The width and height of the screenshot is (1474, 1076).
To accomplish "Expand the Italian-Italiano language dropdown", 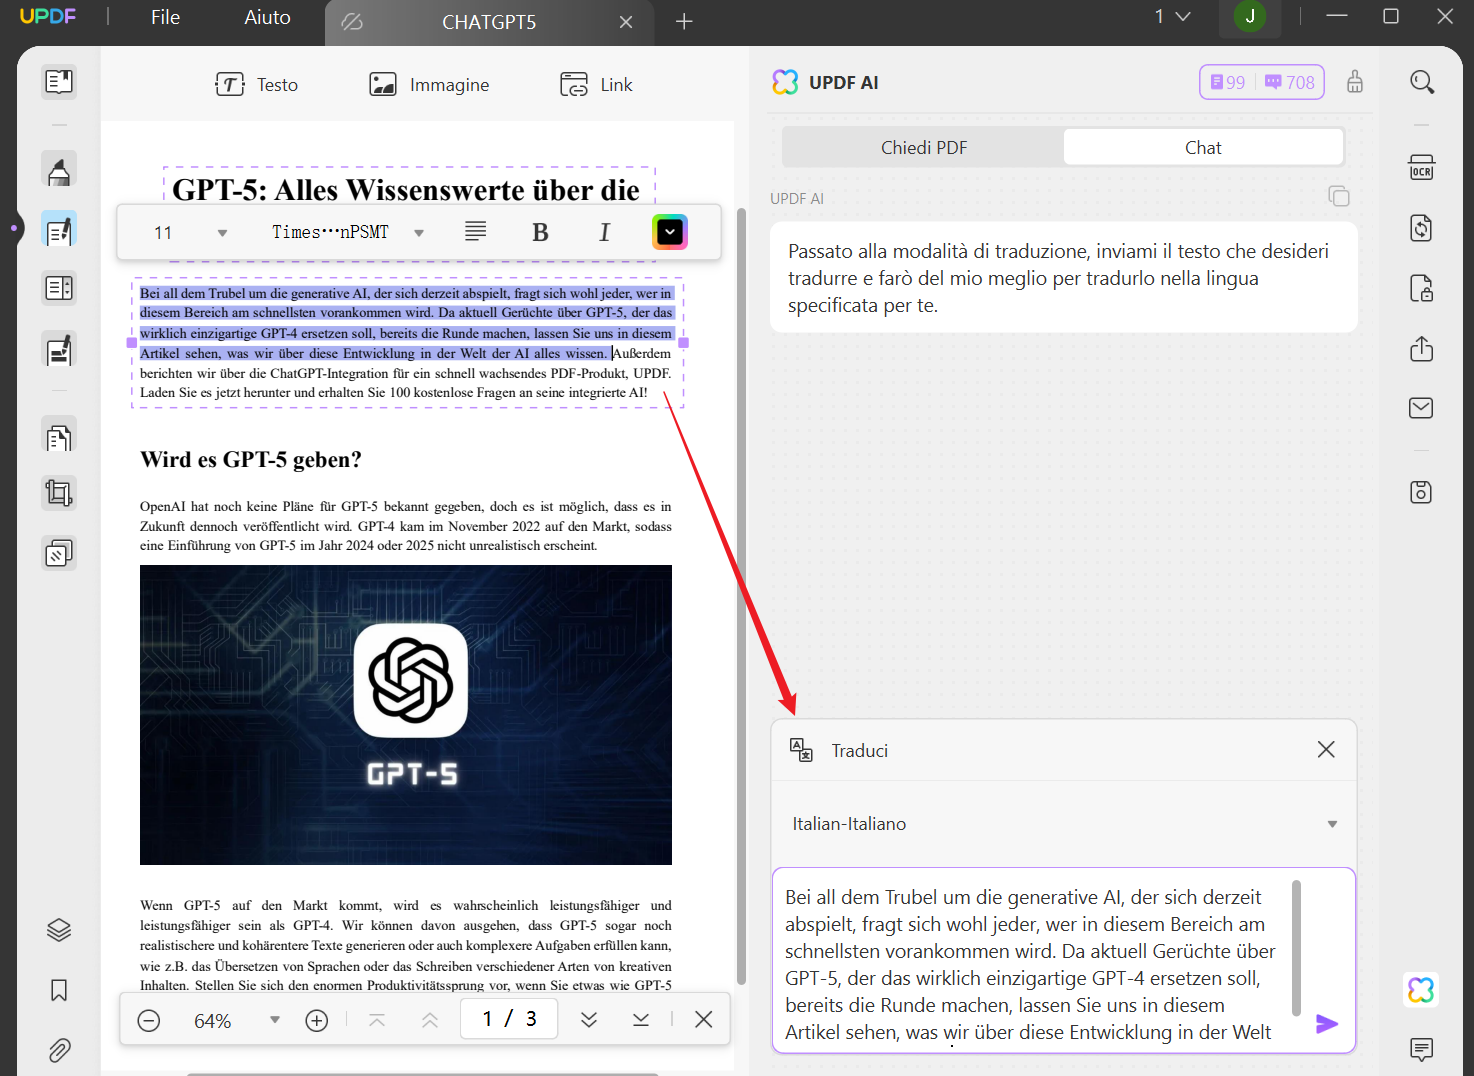I will coord(1064,824).
